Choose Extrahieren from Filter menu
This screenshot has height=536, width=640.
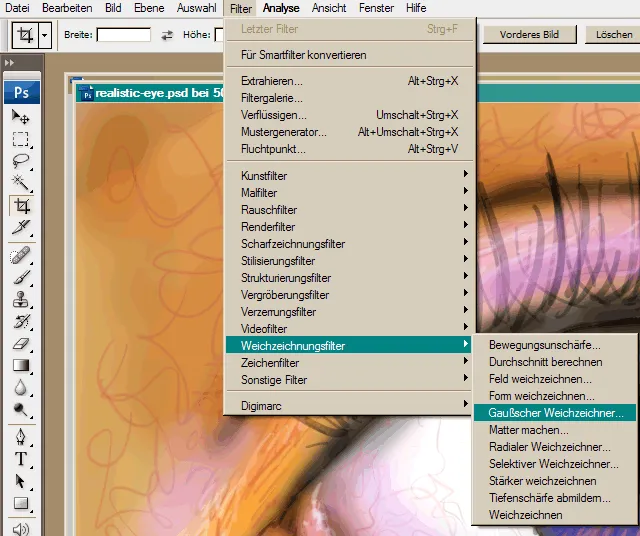(350, 81)
